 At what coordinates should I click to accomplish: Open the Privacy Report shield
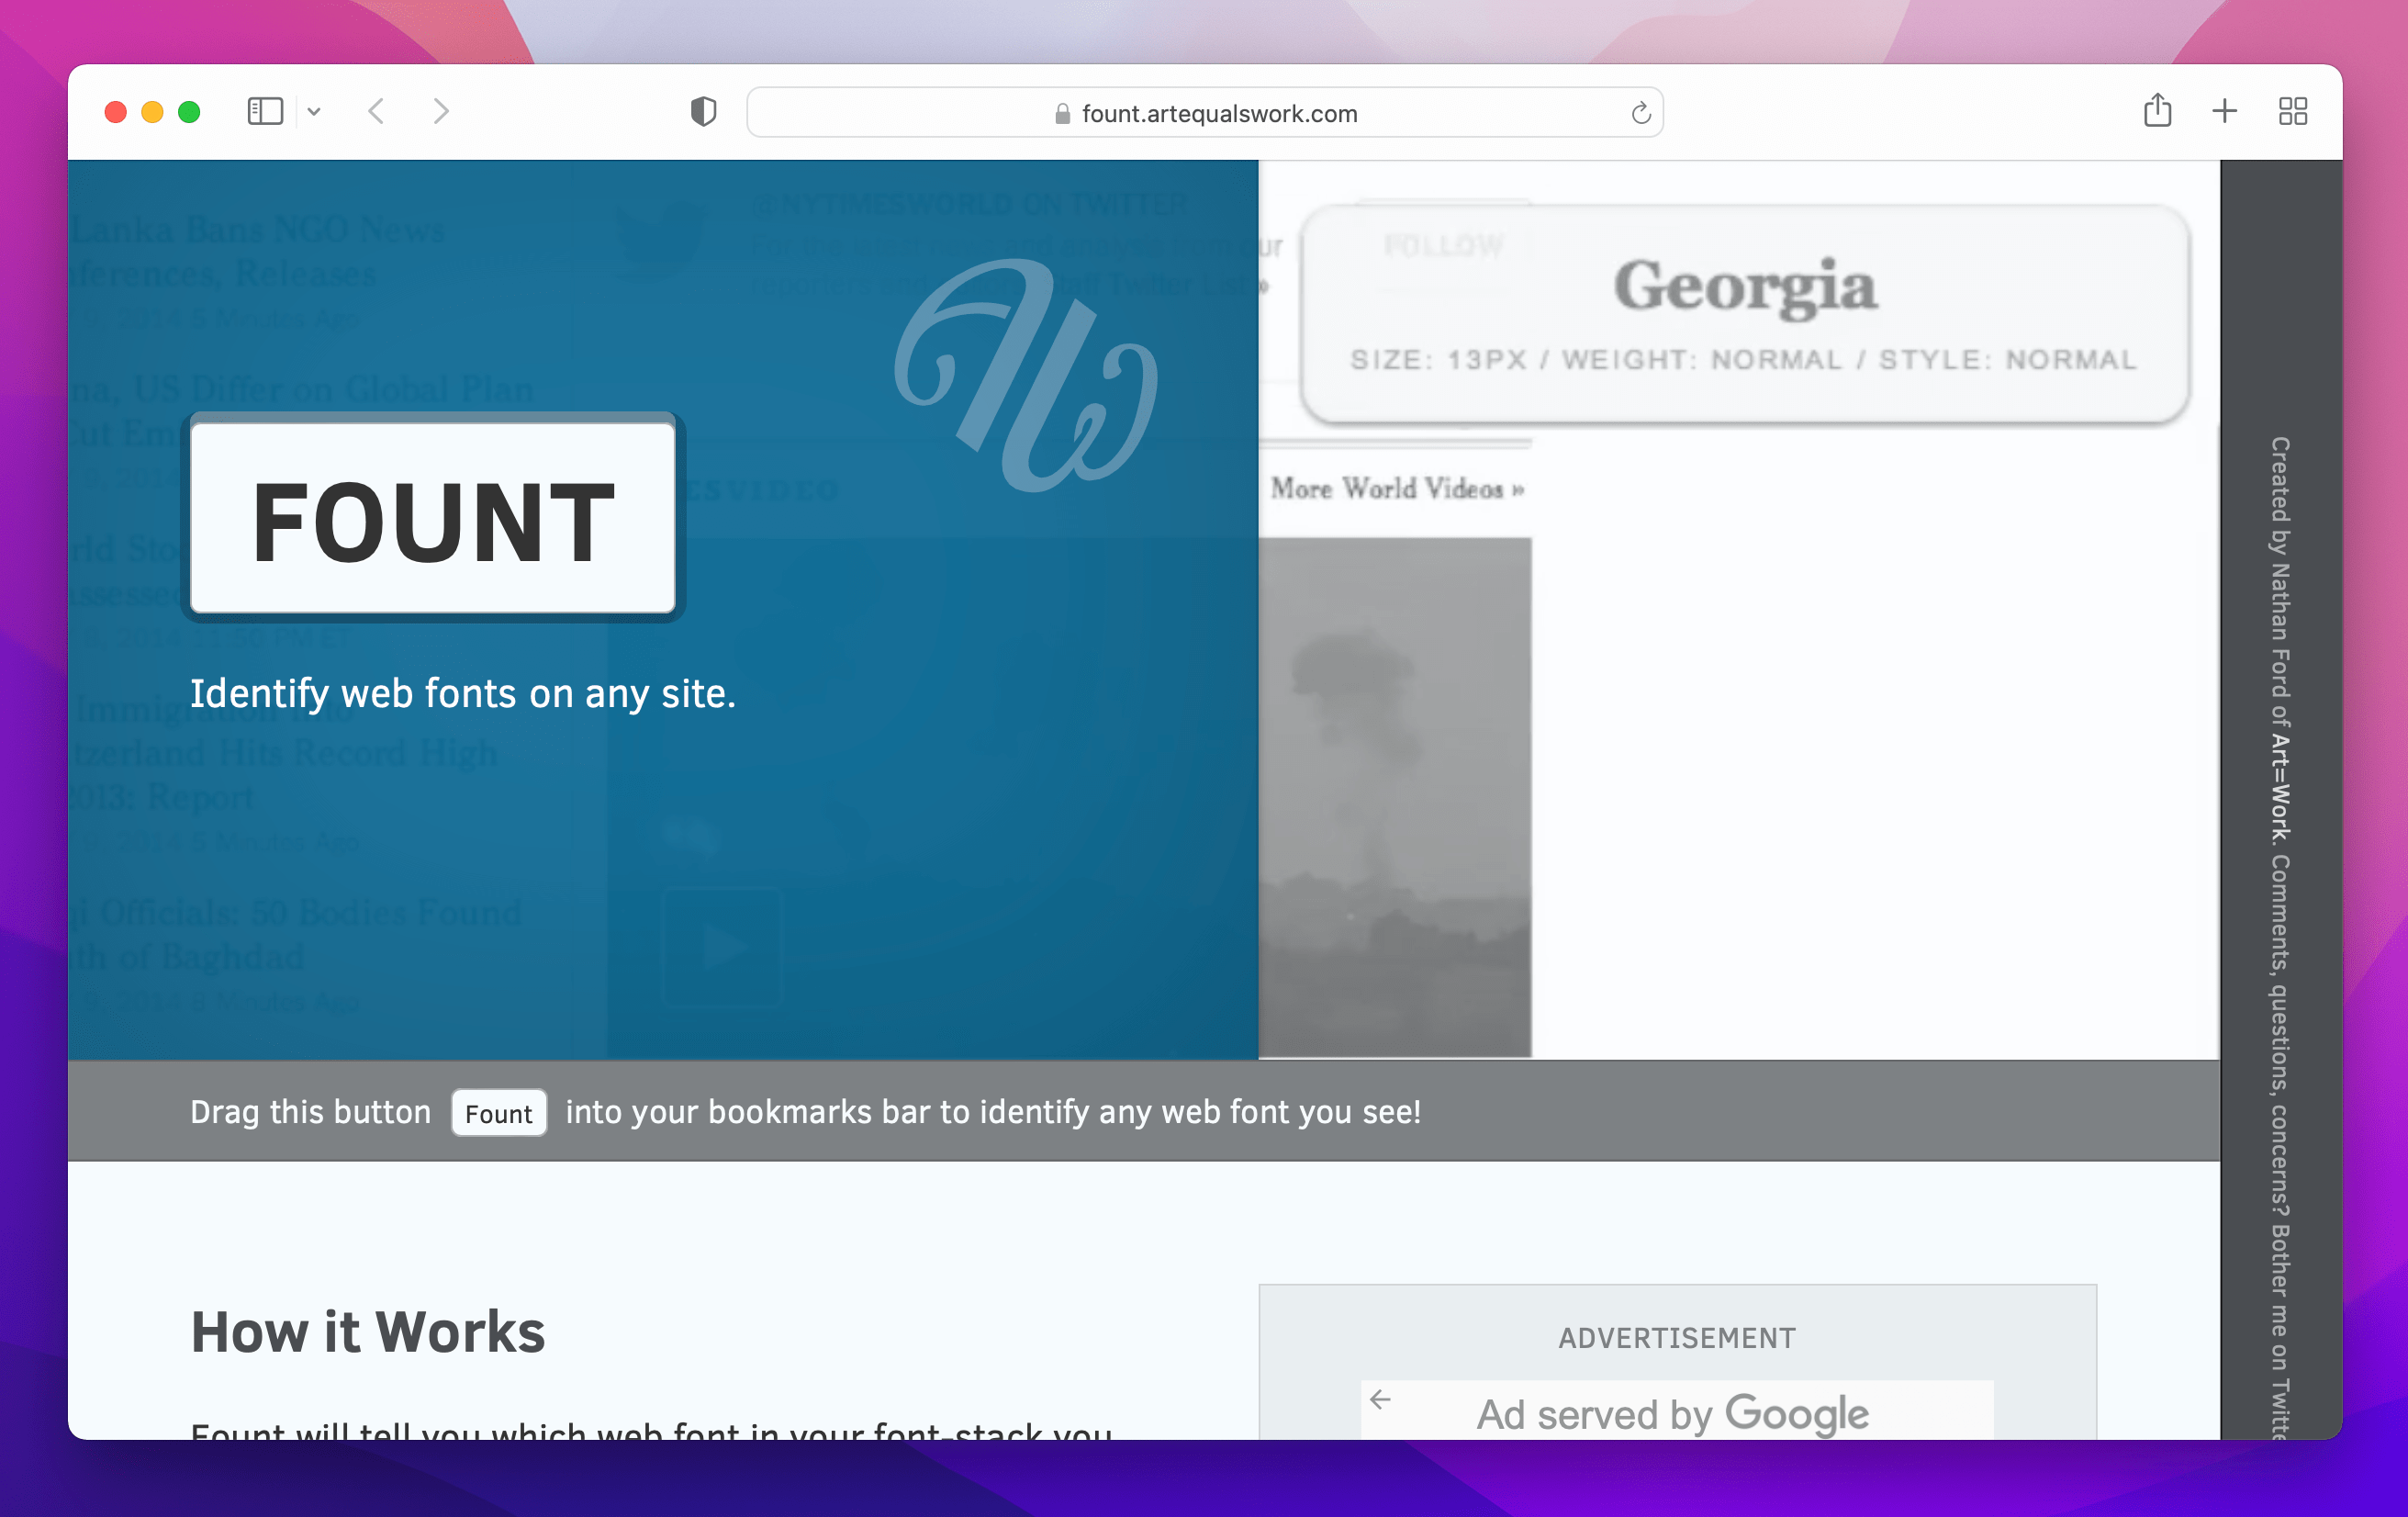pyautogui.click(x=704, y=111)
